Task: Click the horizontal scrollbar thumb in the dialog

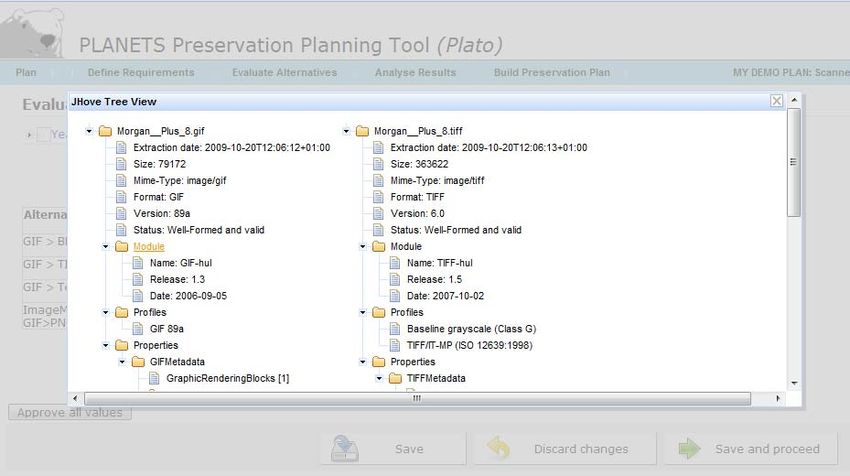Action: tap(417, 398)
